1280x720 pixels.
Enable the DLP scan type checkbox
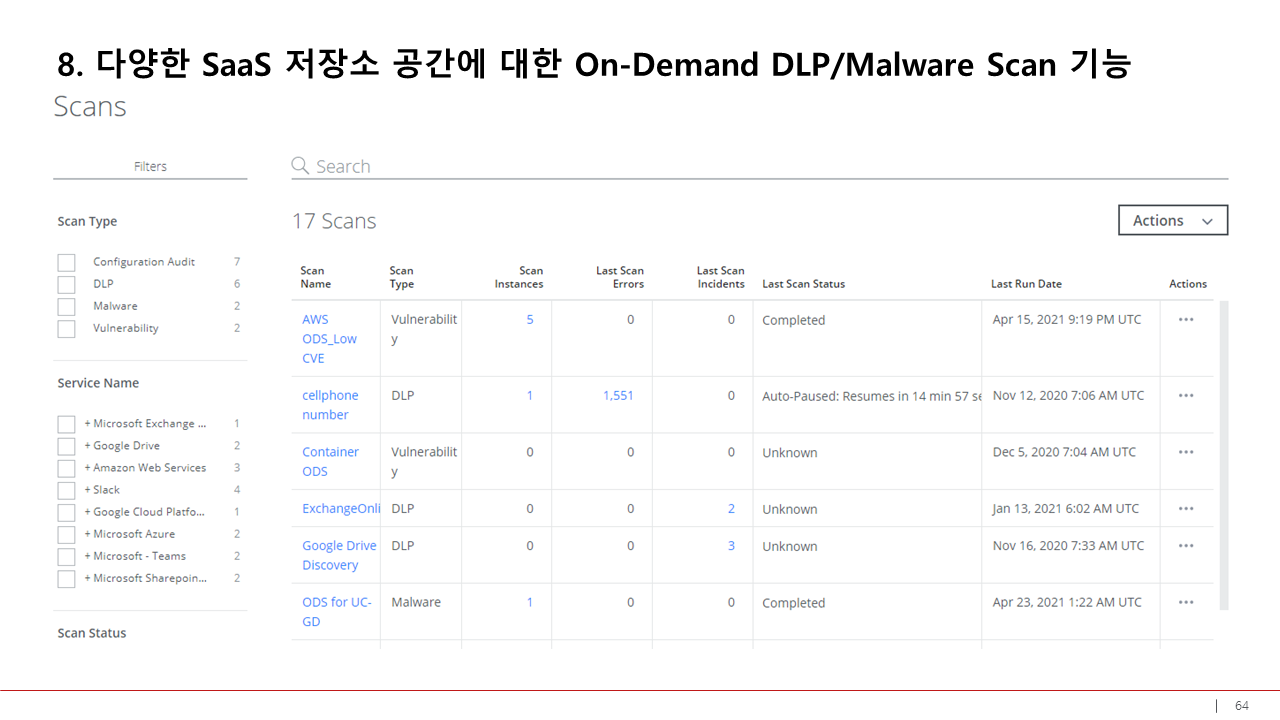pyautogui.click(x=67, y=285)
